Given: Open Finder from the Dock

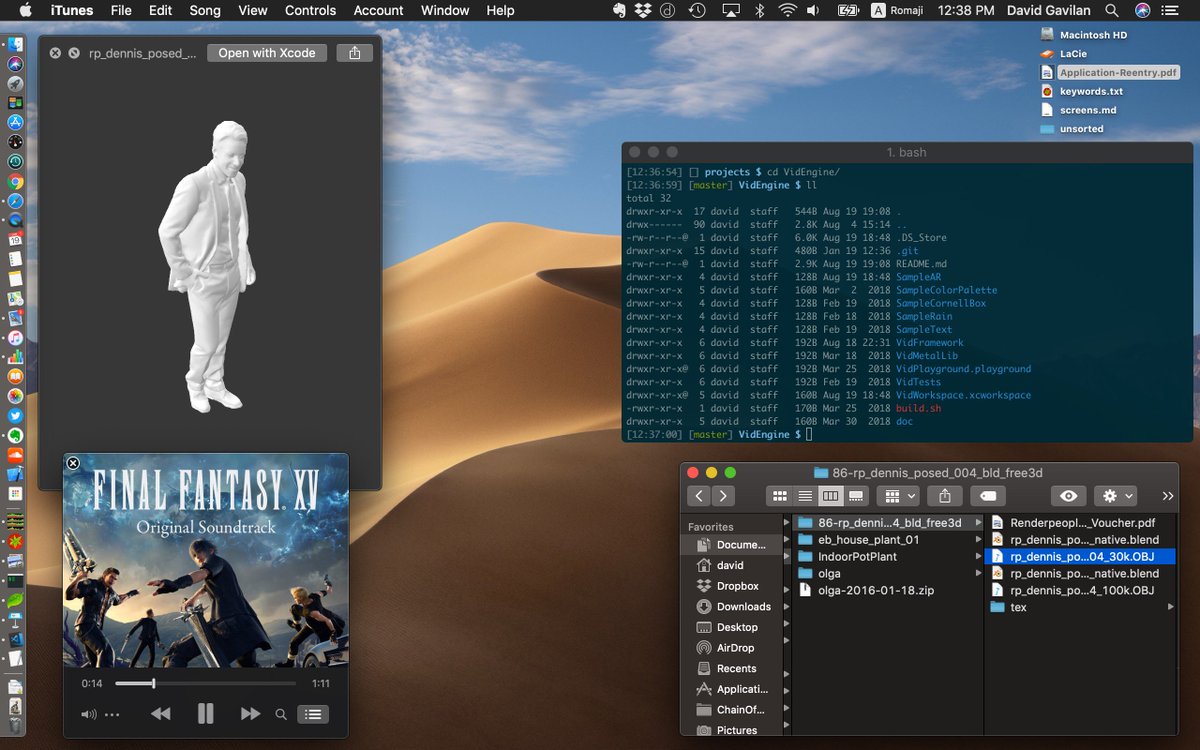Looking at the screenshot, I should click(15, 45).
